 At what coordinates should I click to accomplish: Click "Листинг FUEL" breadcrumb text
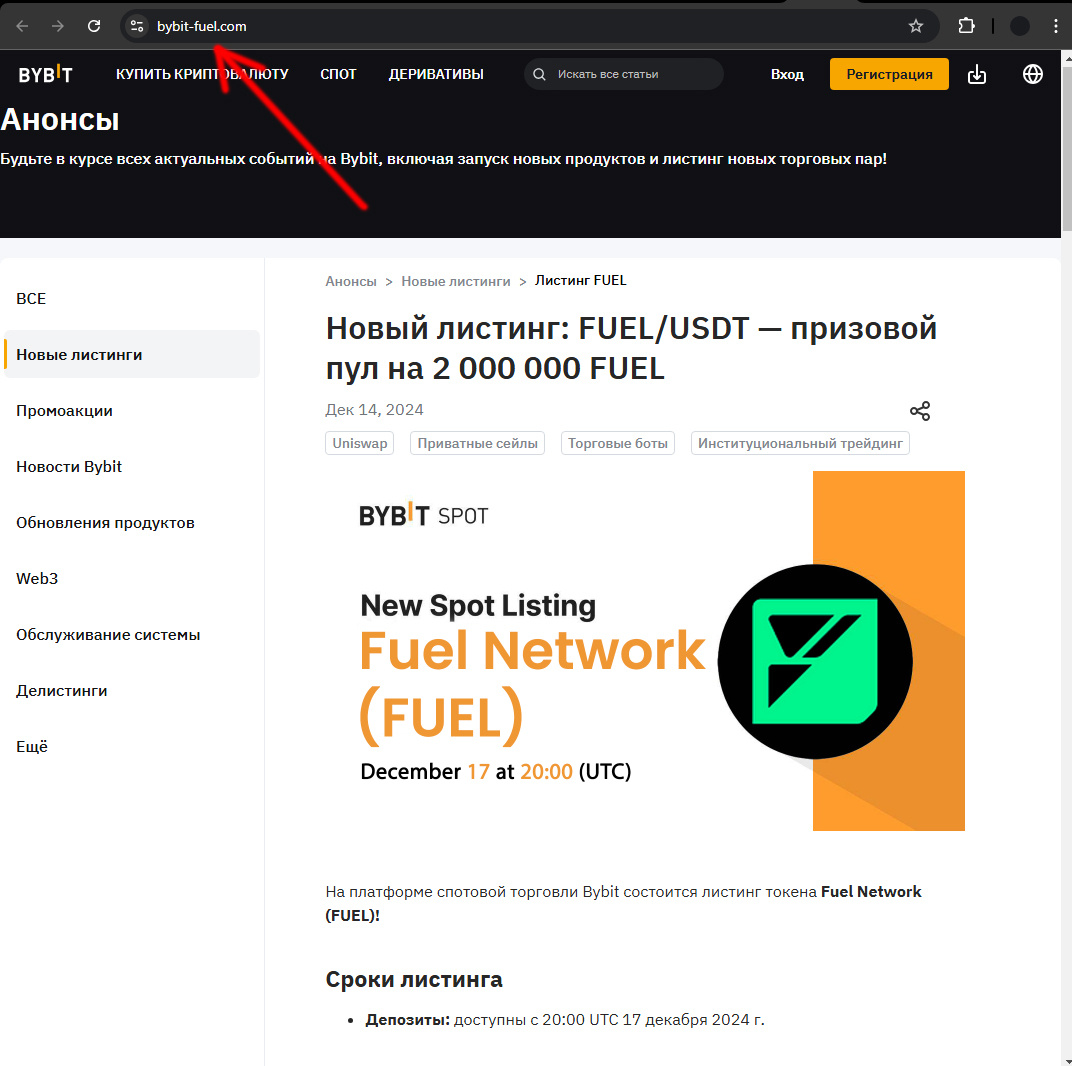click(x=580, y=280)
